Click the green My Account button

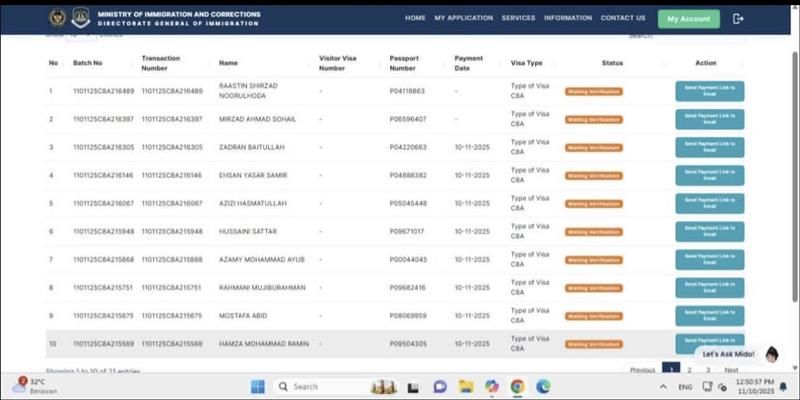688,18
